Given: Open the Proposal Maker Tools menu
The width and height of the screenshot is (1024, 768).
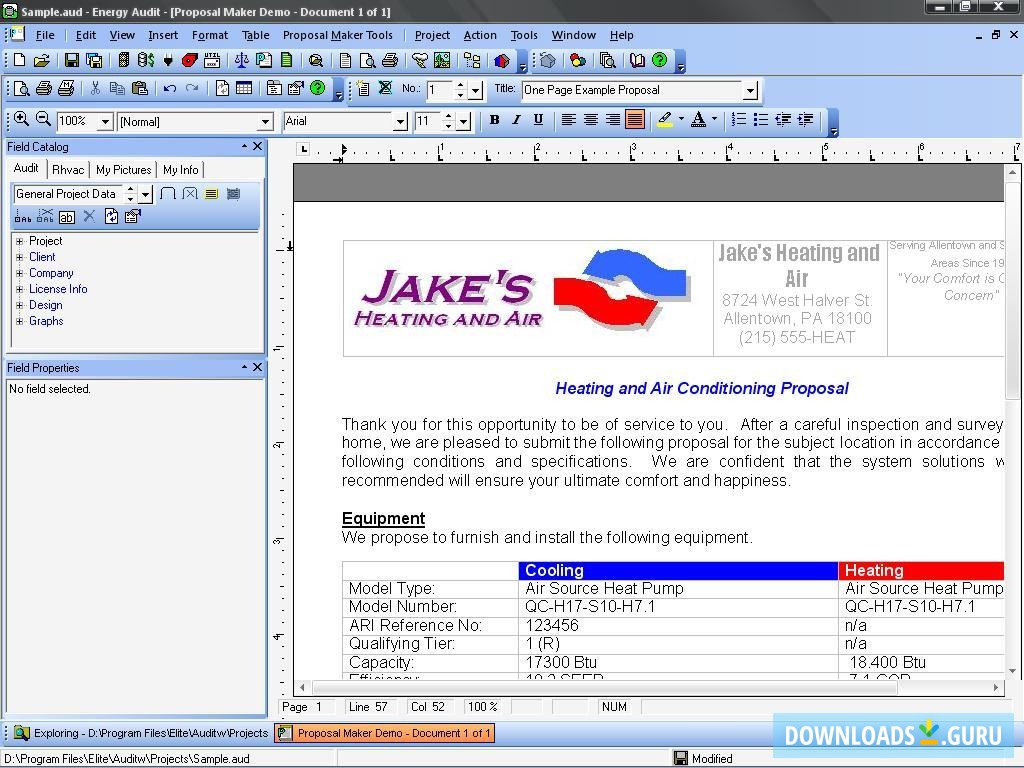Looking at the screenshot, I should point(338,35).
